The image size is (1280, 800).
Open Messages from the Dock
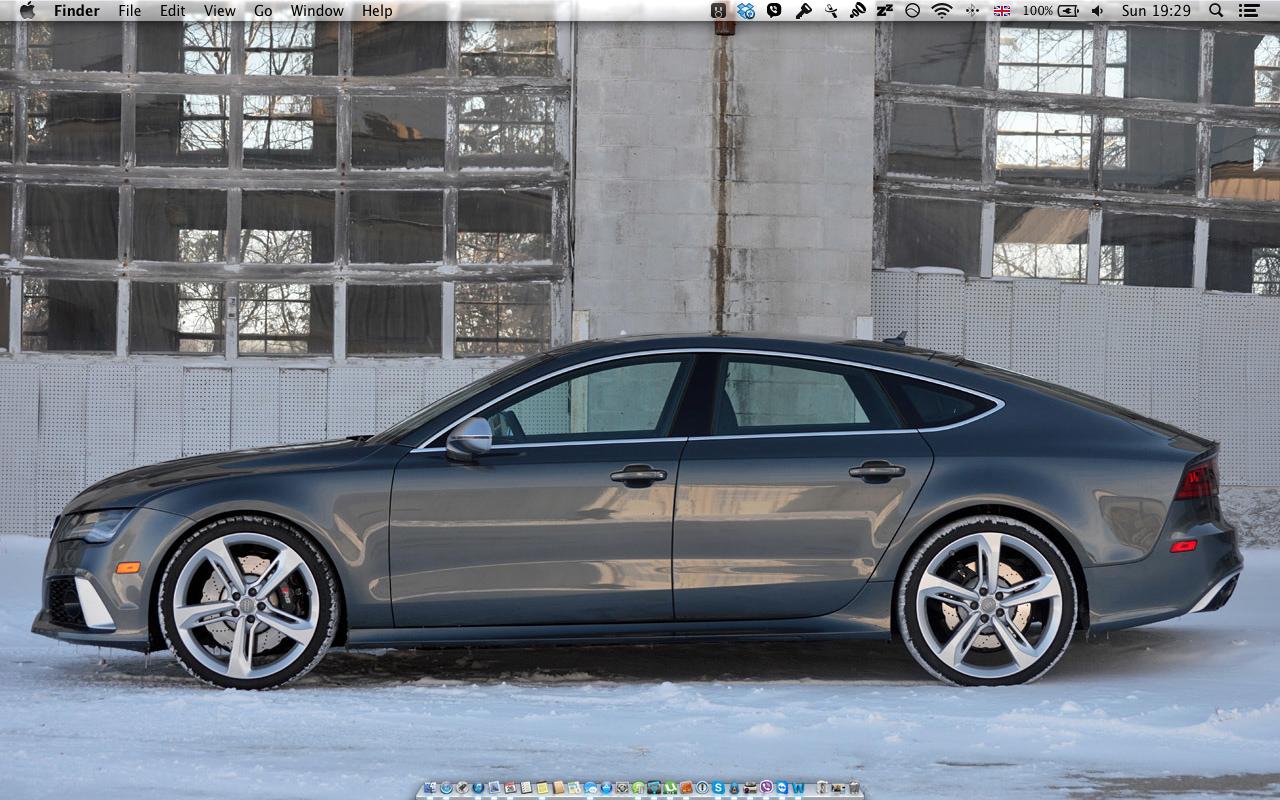(x=590, y=788)
